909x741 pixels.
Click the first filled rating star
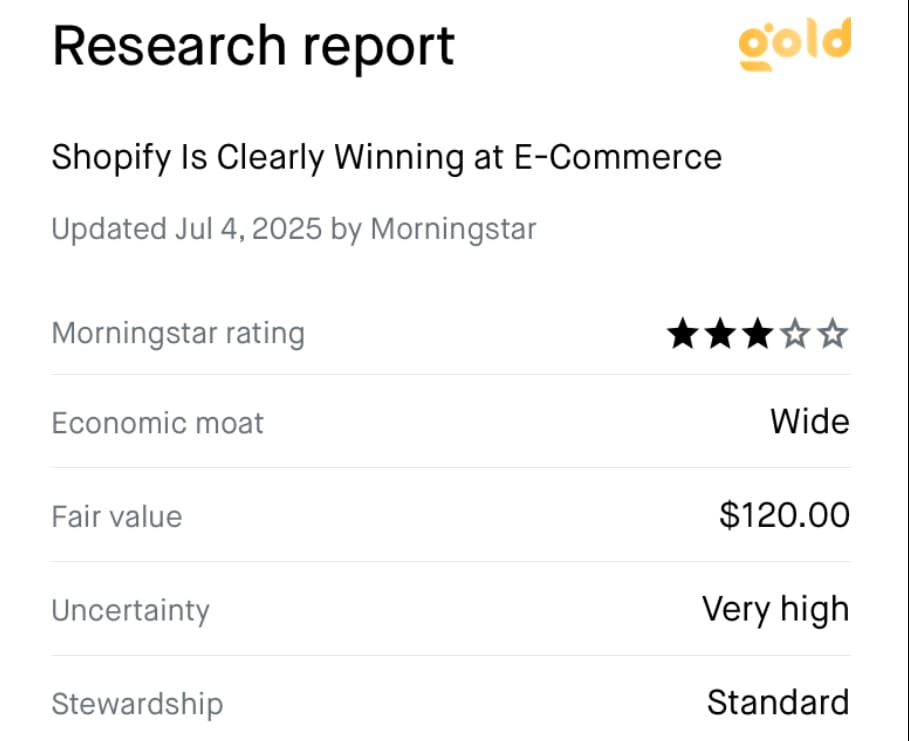(682, 333)
